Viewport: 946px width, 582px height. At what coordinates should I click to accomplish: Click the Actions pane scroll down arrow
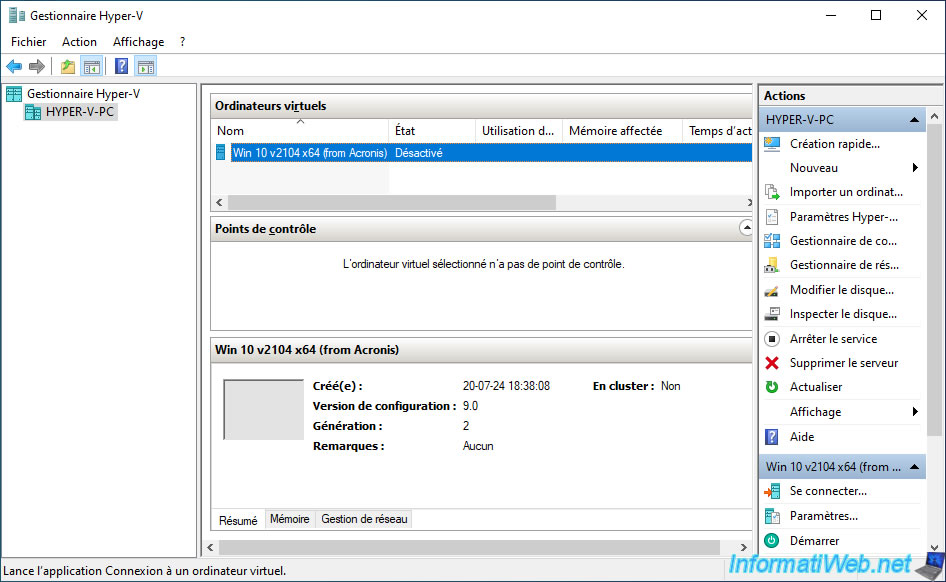pos(934,547)
